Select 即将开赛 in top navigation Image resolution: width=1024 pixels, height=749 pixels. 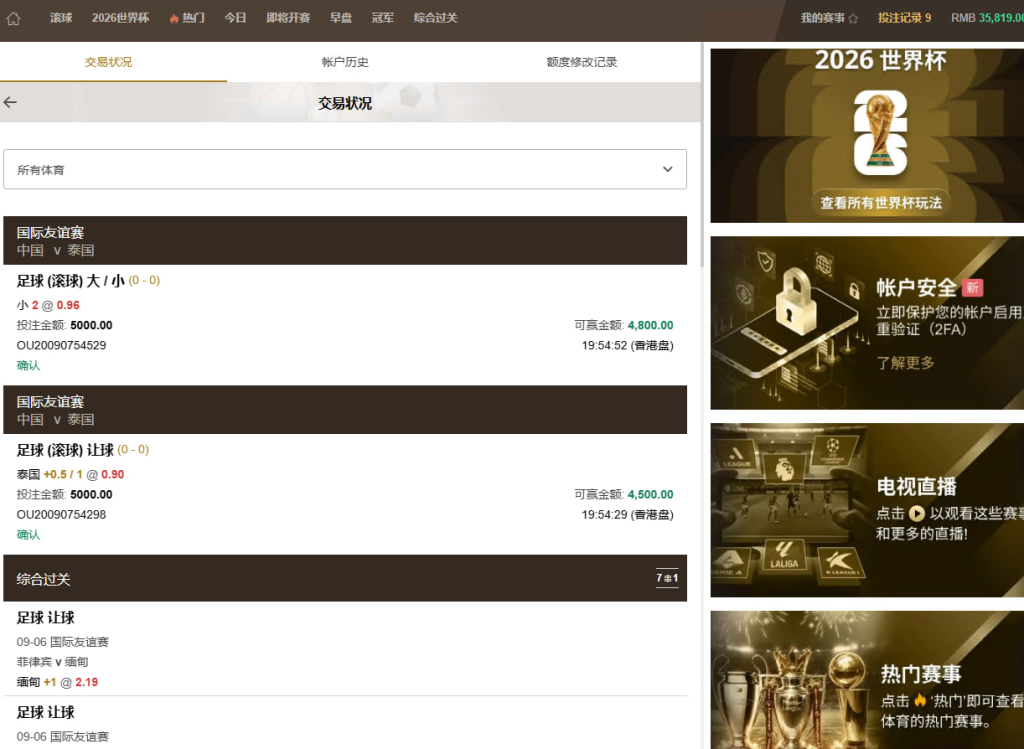[288, 18]
